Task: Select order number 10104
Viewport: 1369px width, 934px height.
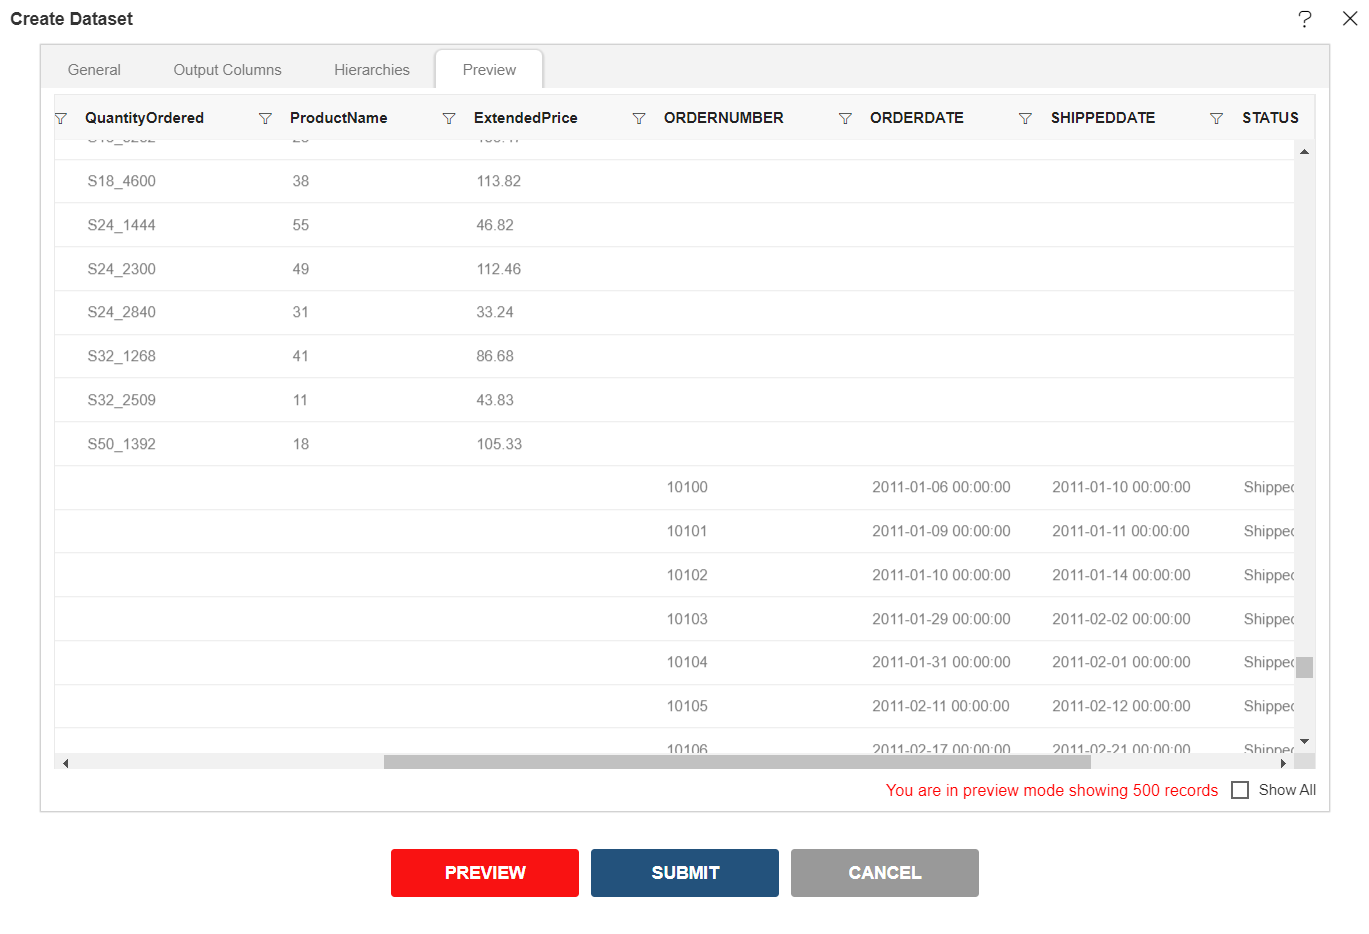Action: click(687, 662)
